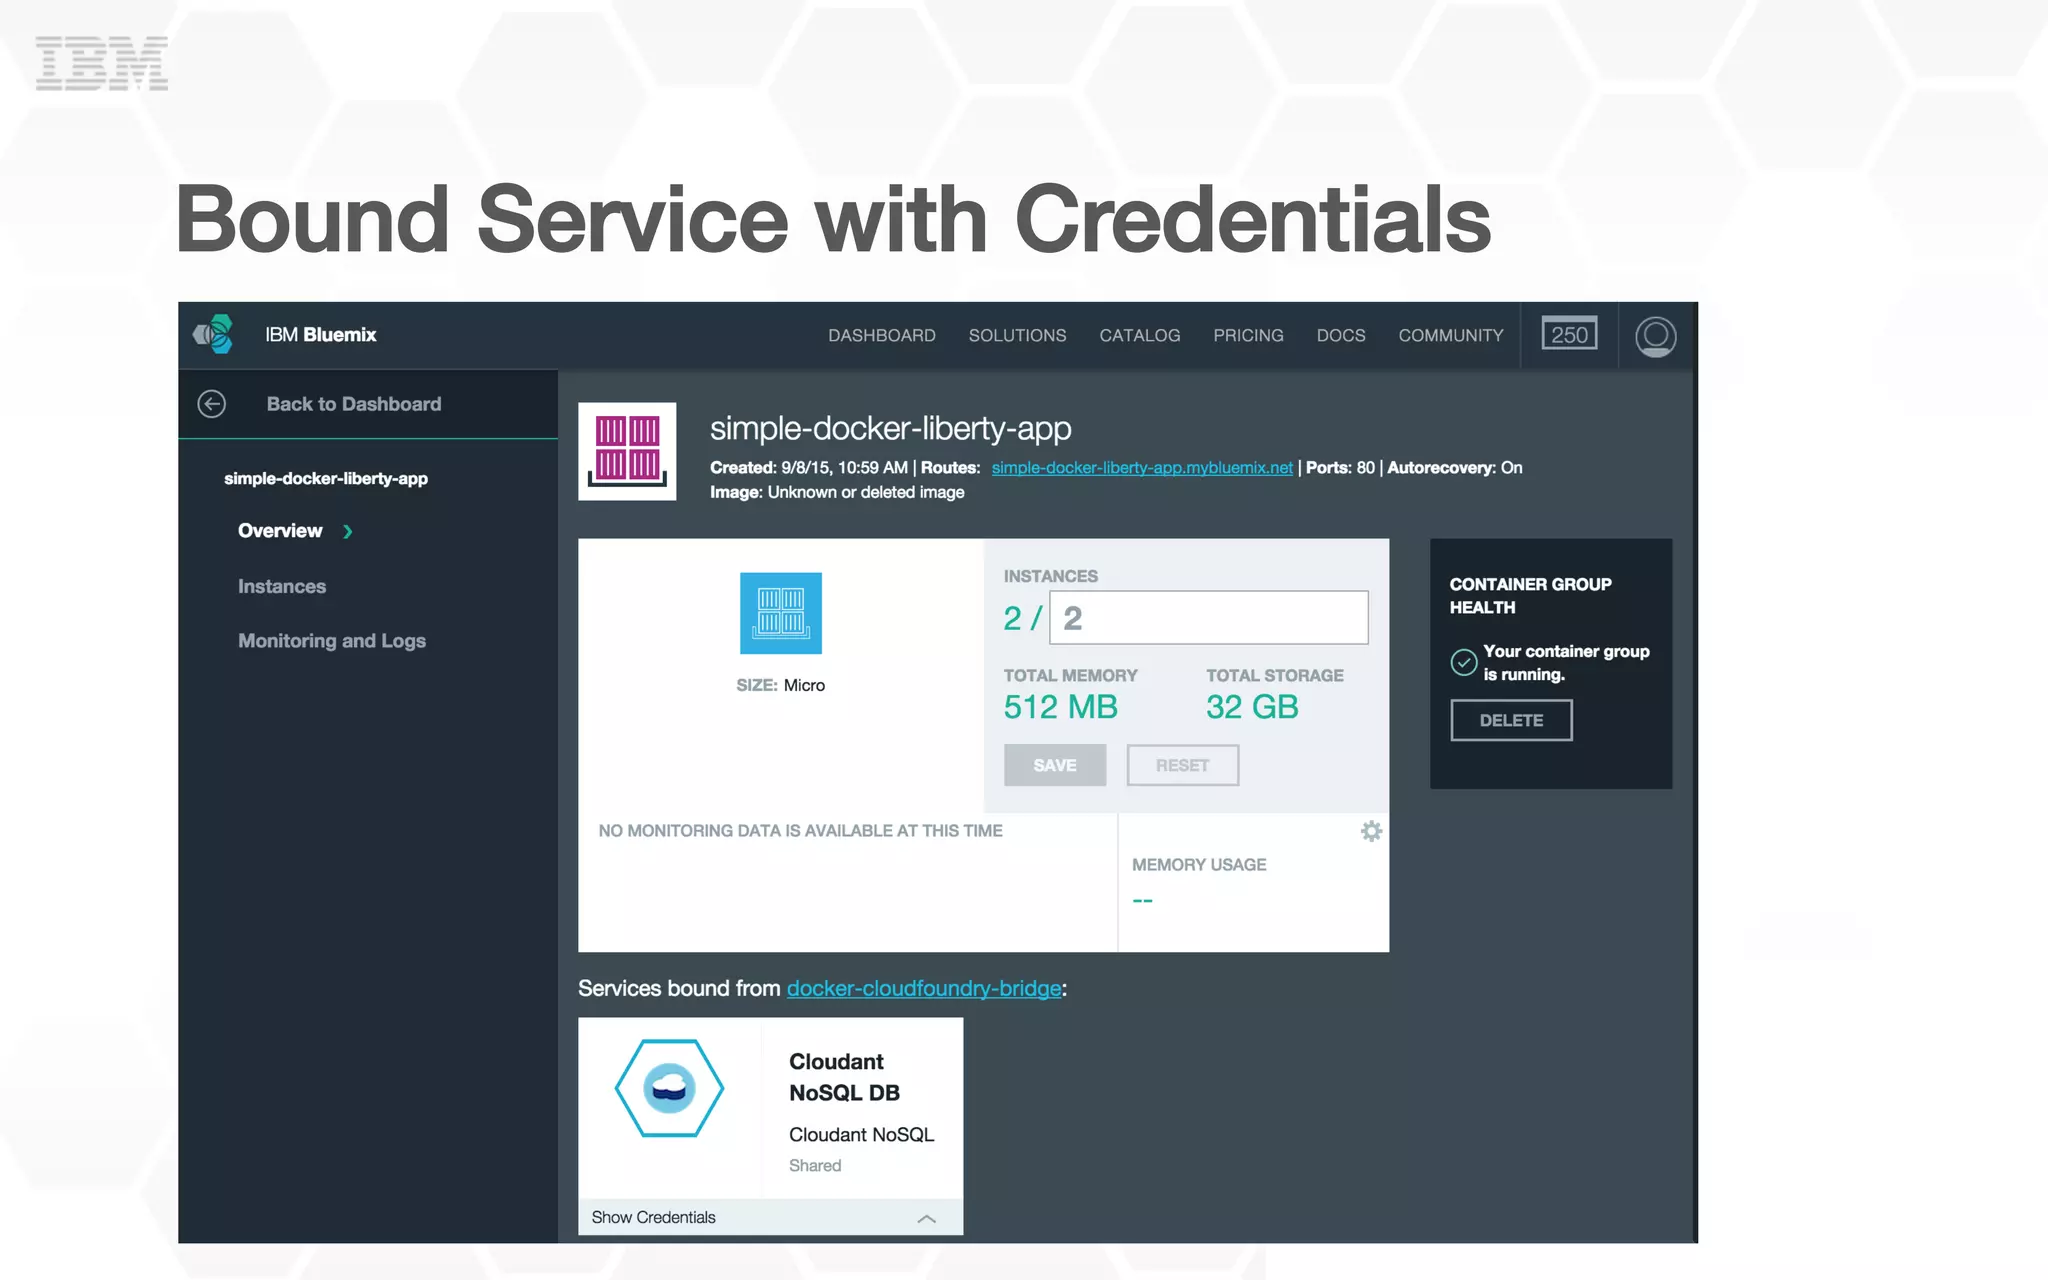Image resolution: width=2048 pixels, height=1280 pixels.
Task: Select simple-docker-liberty-app sidebar heading
Action: [326, 479]
